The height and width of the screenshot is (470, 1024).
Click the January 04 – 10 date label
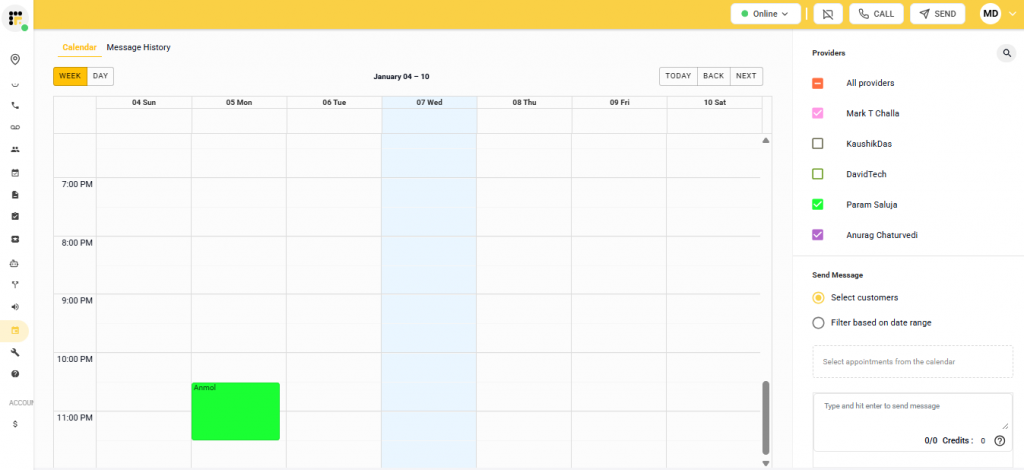[401, 77]
